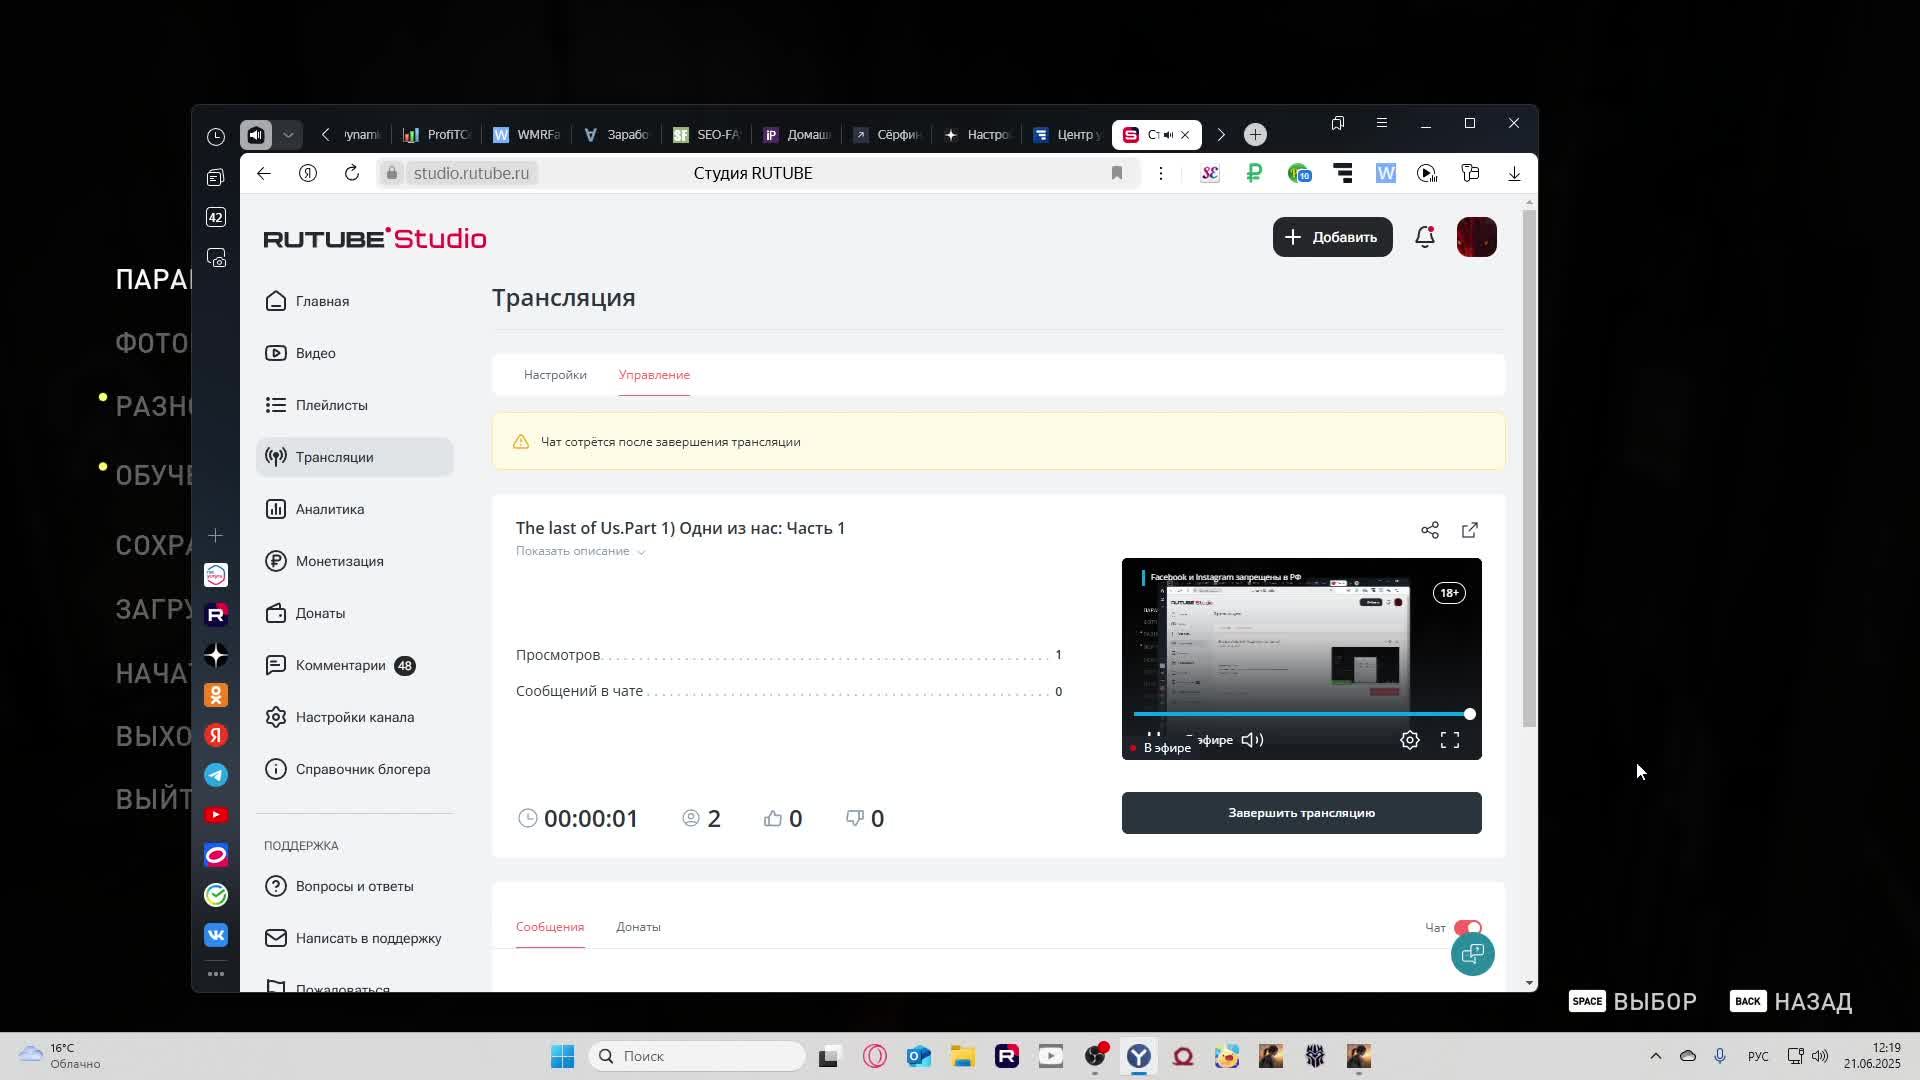
Task: Open user avatar menu
Action: tap(1477, 237)
